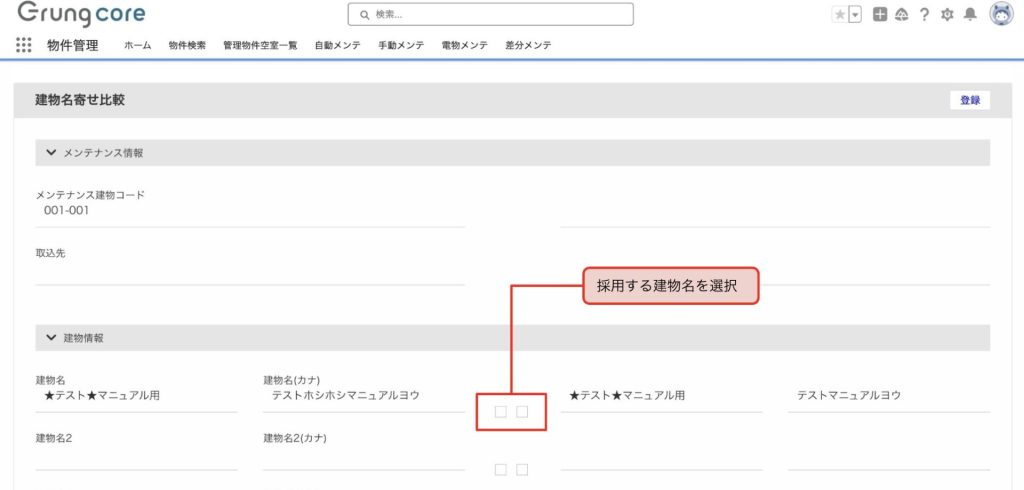
Task: Open the notifications bell
Action: [x=969, y=14]
